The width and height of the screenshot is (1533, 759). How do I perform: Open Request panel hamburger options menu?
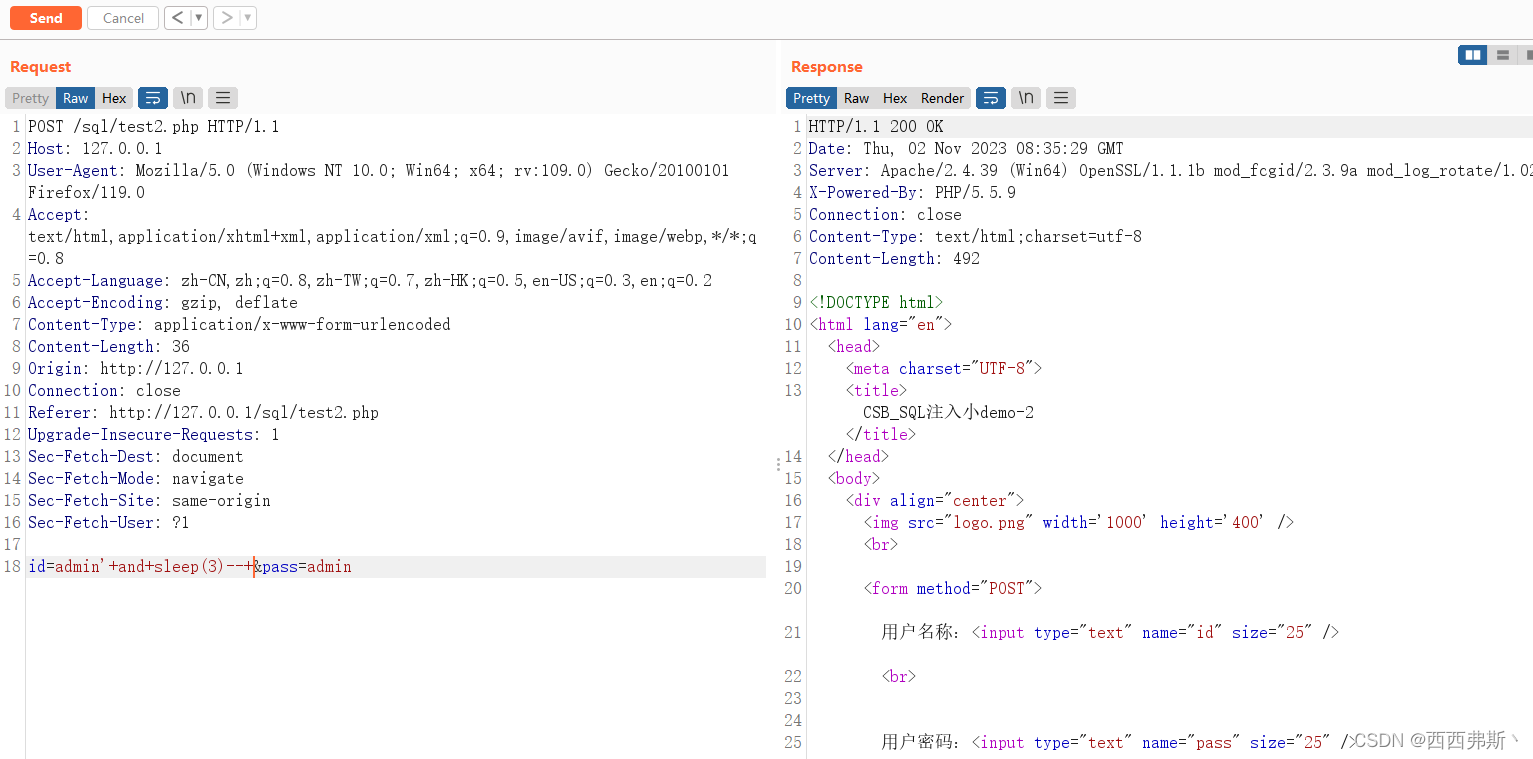pyautogui.click(x=223, y=98)
